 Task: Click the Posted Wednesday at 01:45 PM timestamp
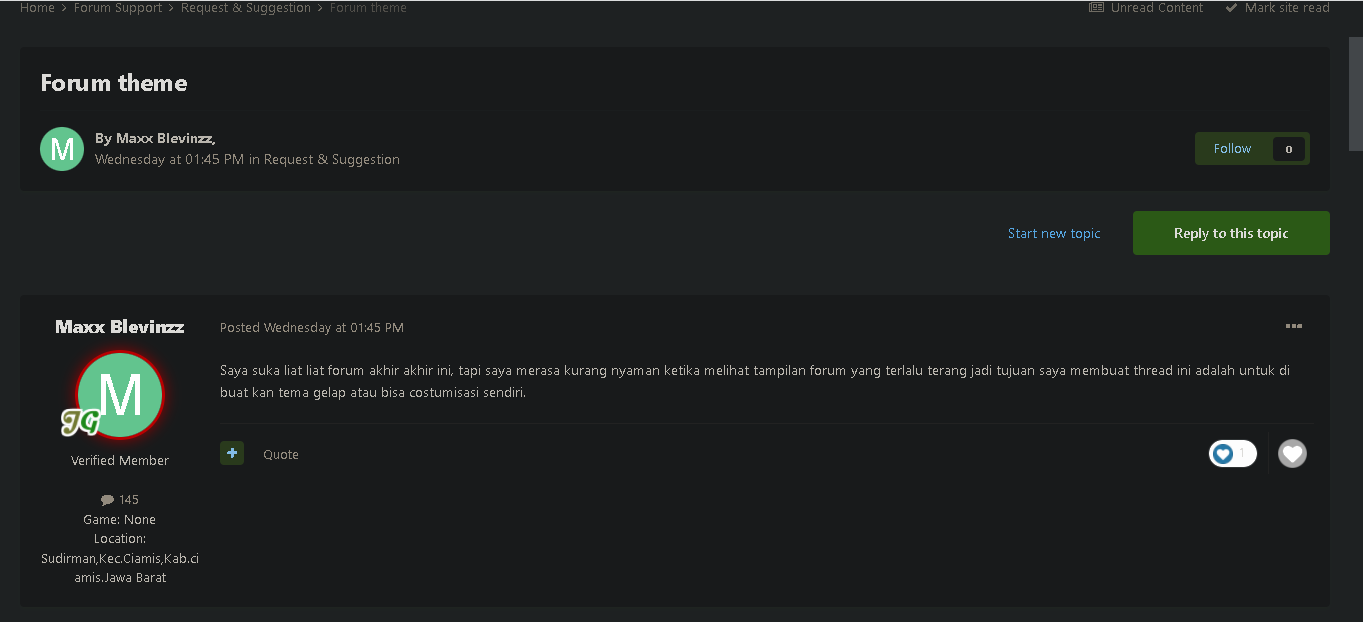click(x=312, y=327)
